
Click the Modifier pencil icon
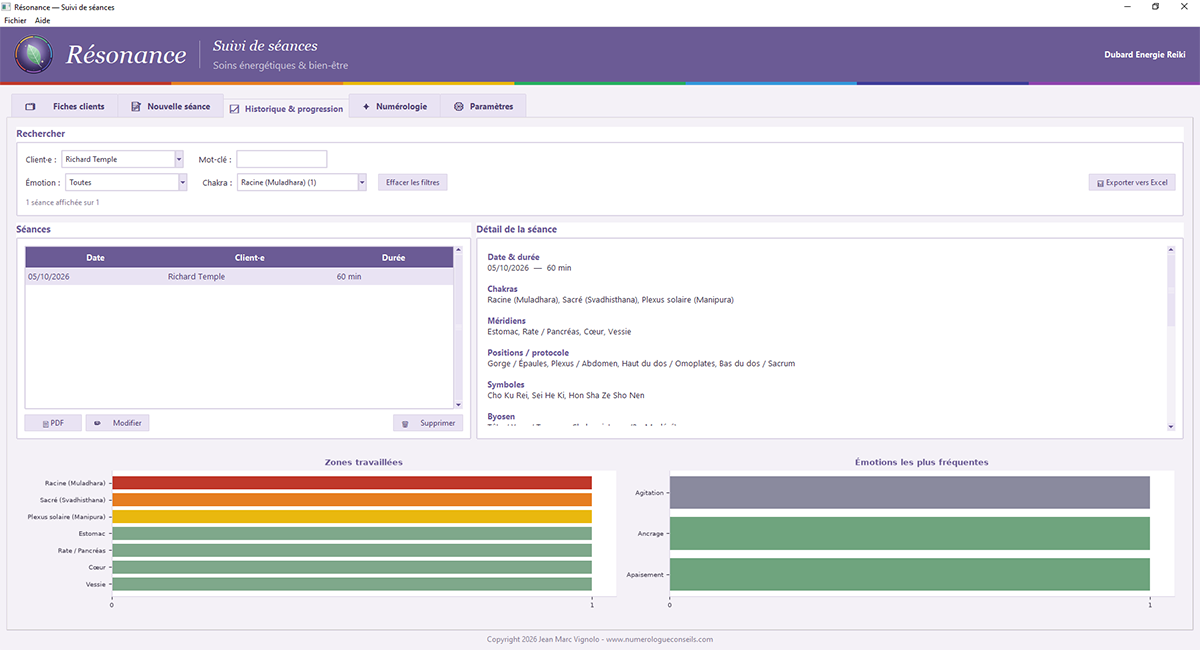pos(98,423)
